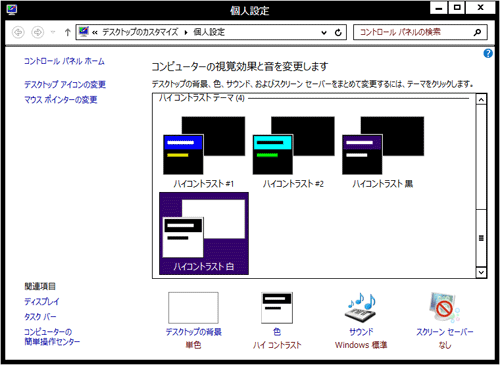Open 色 ハイ コントラスト color settings icon
500x365 pixels.
tap(277, 308)
